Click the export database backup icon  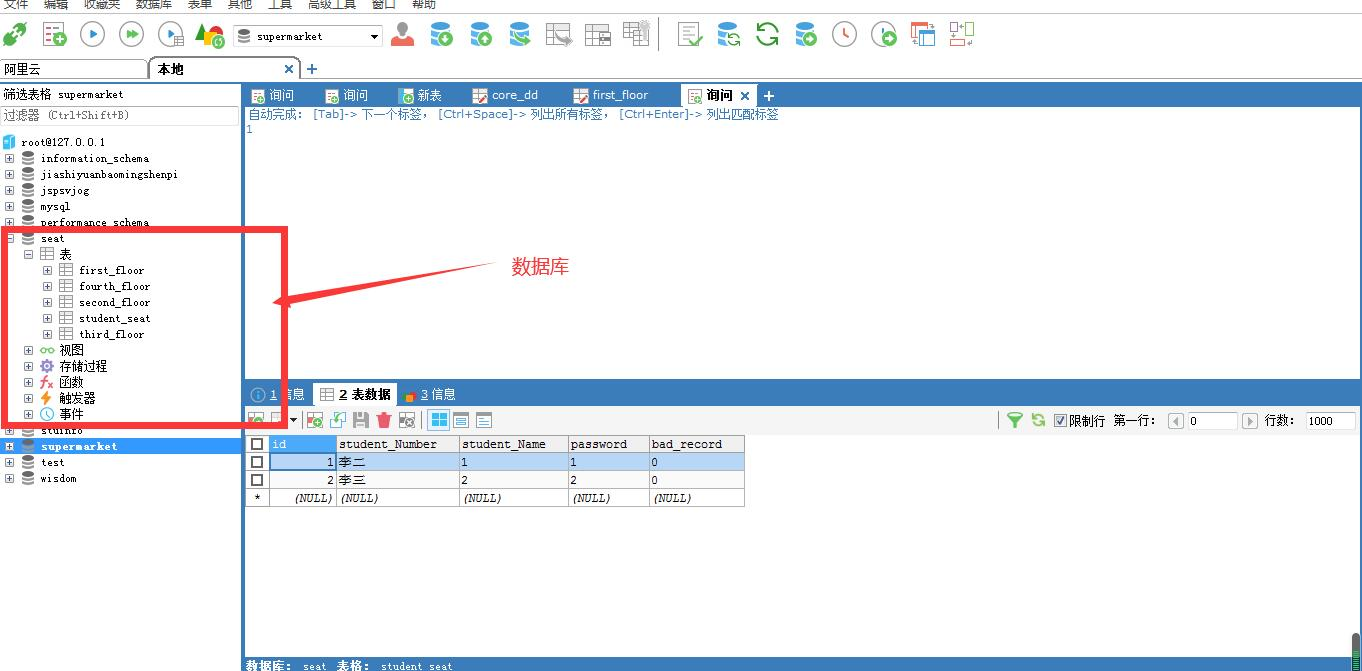point(481,35)
